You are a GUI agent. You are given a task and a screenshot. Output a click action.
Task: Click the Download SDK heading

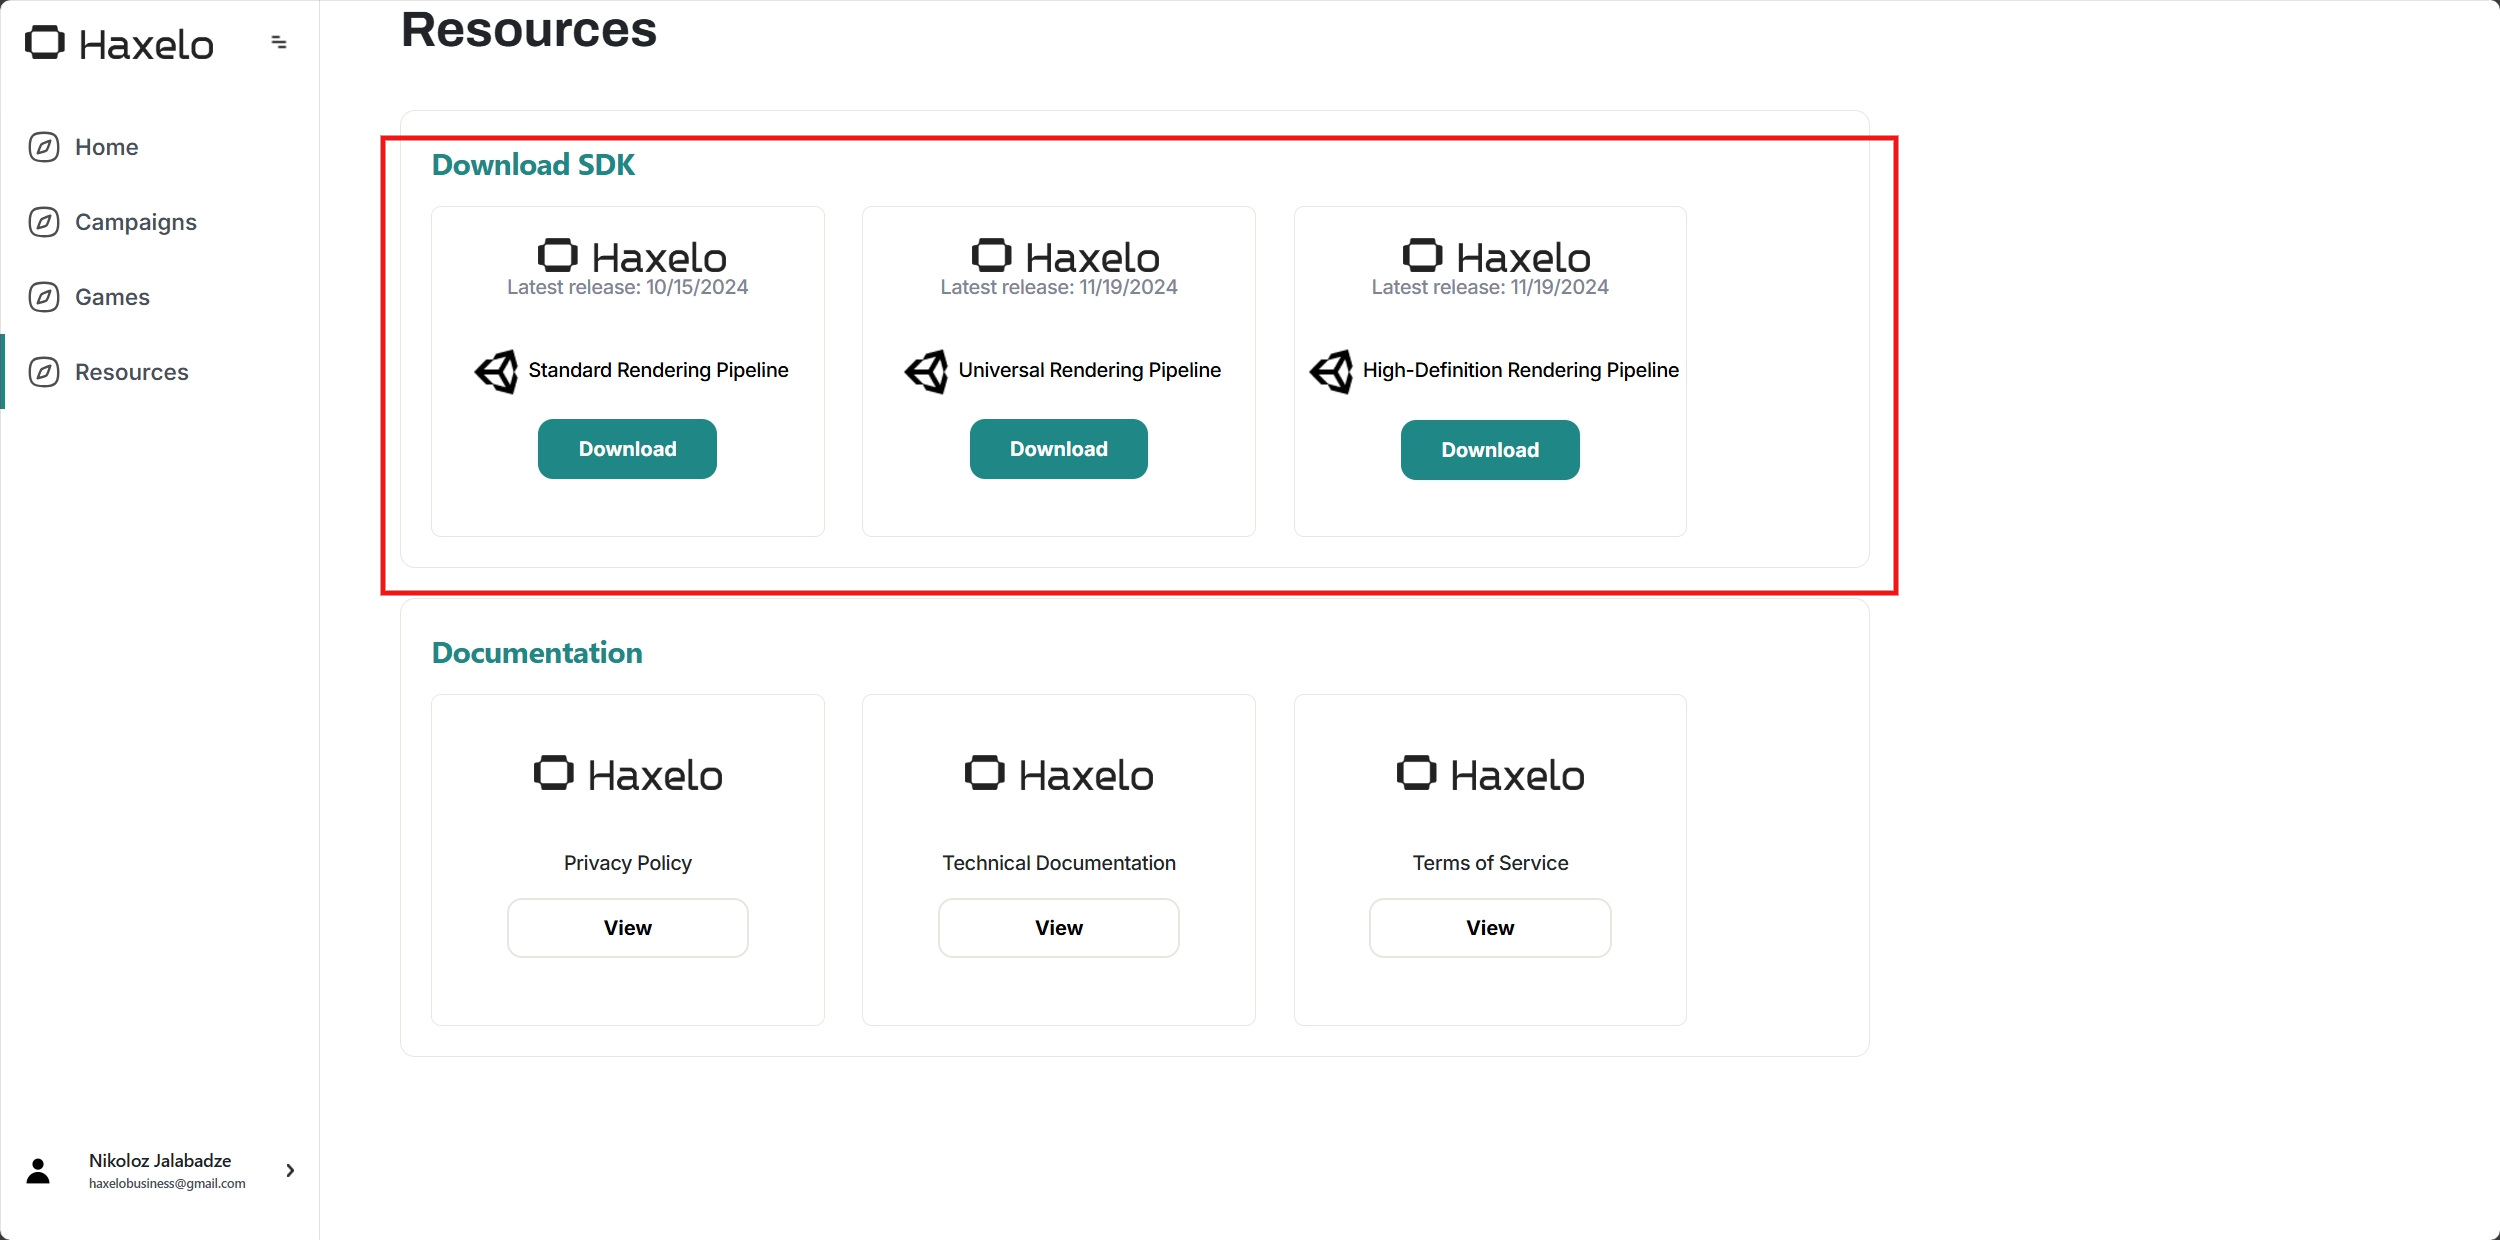pyautogui.click(x=533, y=165)
